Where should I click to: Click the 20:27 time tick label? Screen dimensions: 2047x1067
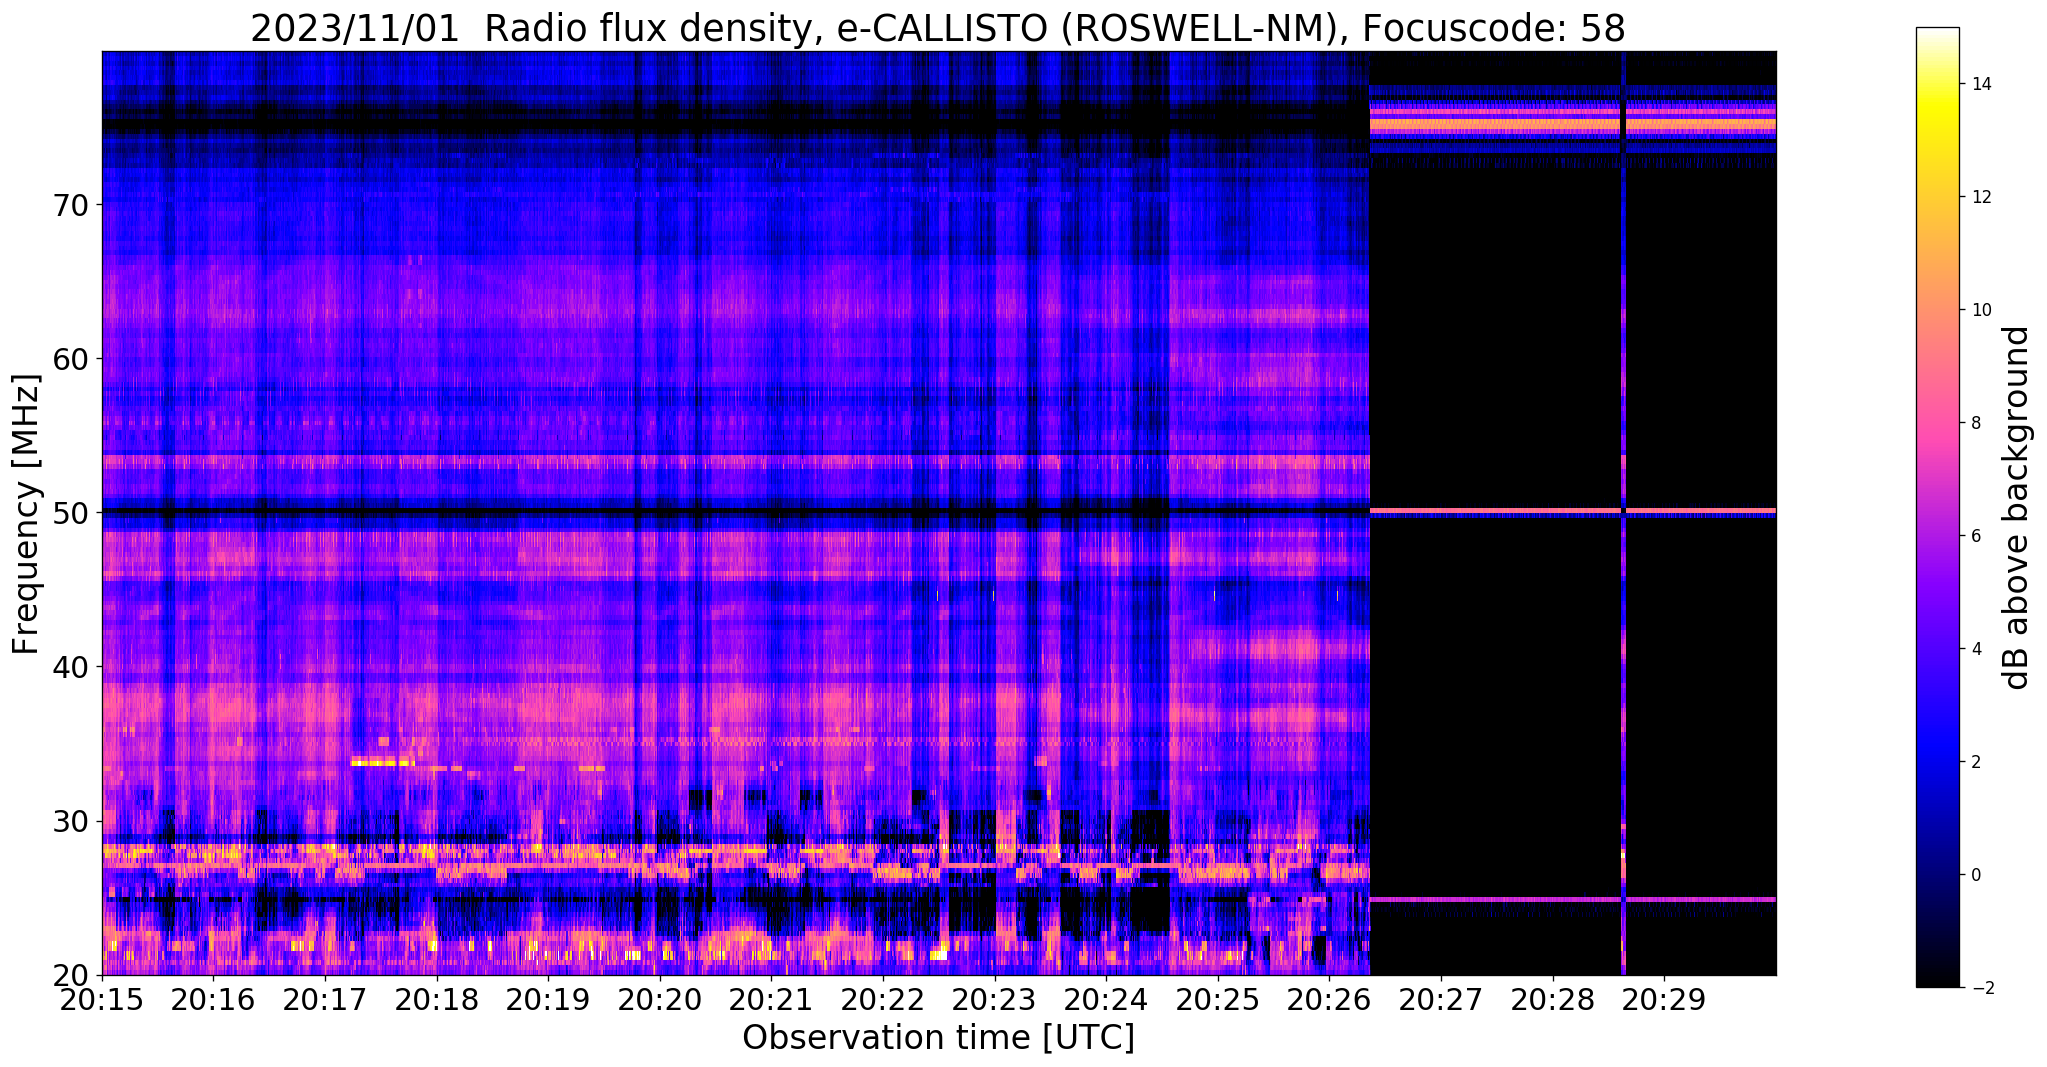coord(1441,999)
